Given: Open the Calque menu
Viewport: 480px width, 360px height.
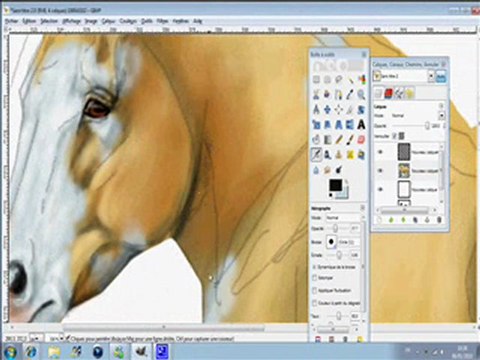Looking at the screenshot, I should [x=108, y=21].
